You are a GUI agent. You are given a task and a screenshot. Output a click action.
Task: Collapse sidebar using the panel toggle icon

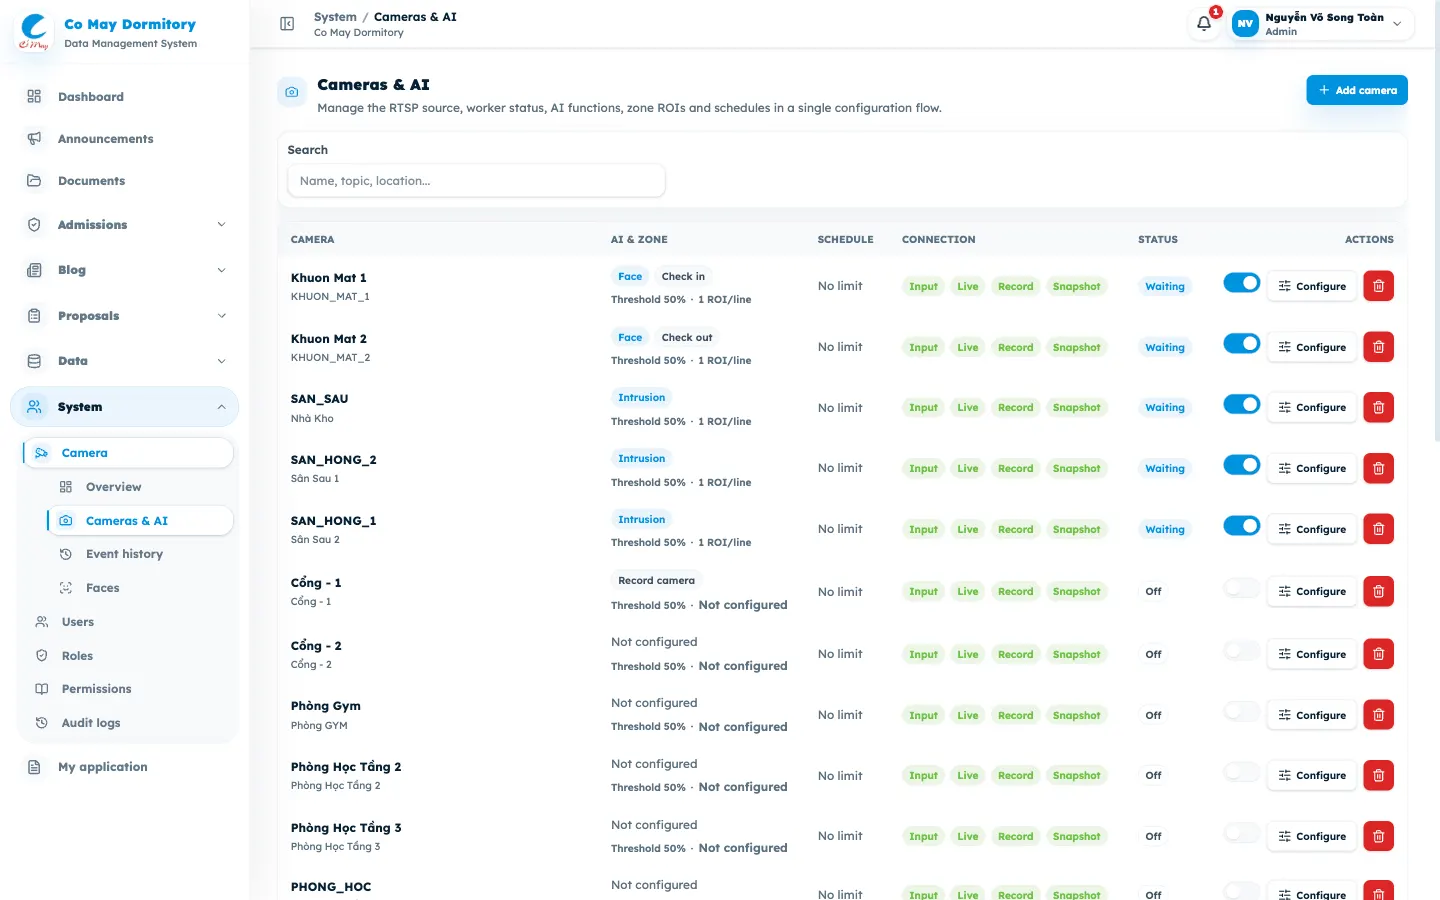287,24
